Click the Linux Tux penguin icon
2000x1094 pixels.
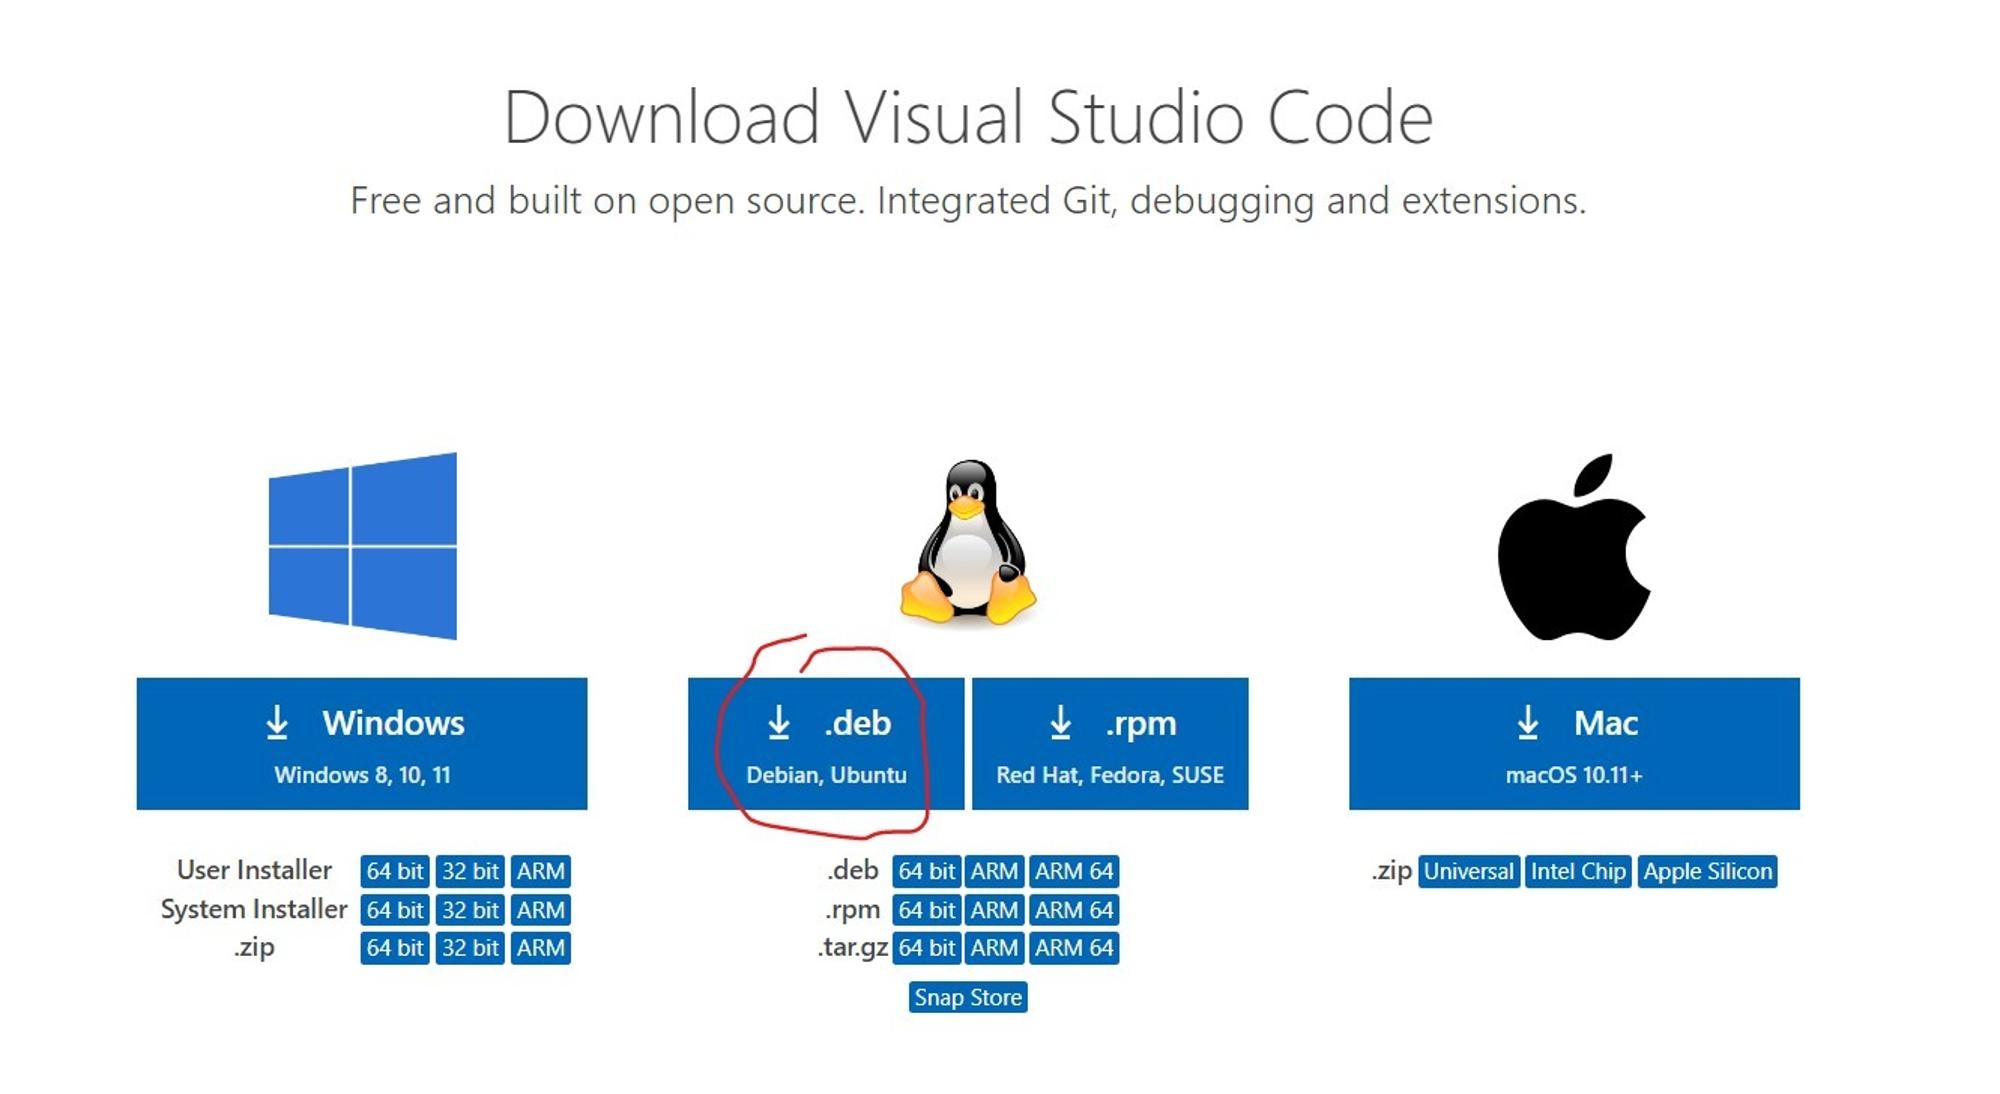[968, 542]
